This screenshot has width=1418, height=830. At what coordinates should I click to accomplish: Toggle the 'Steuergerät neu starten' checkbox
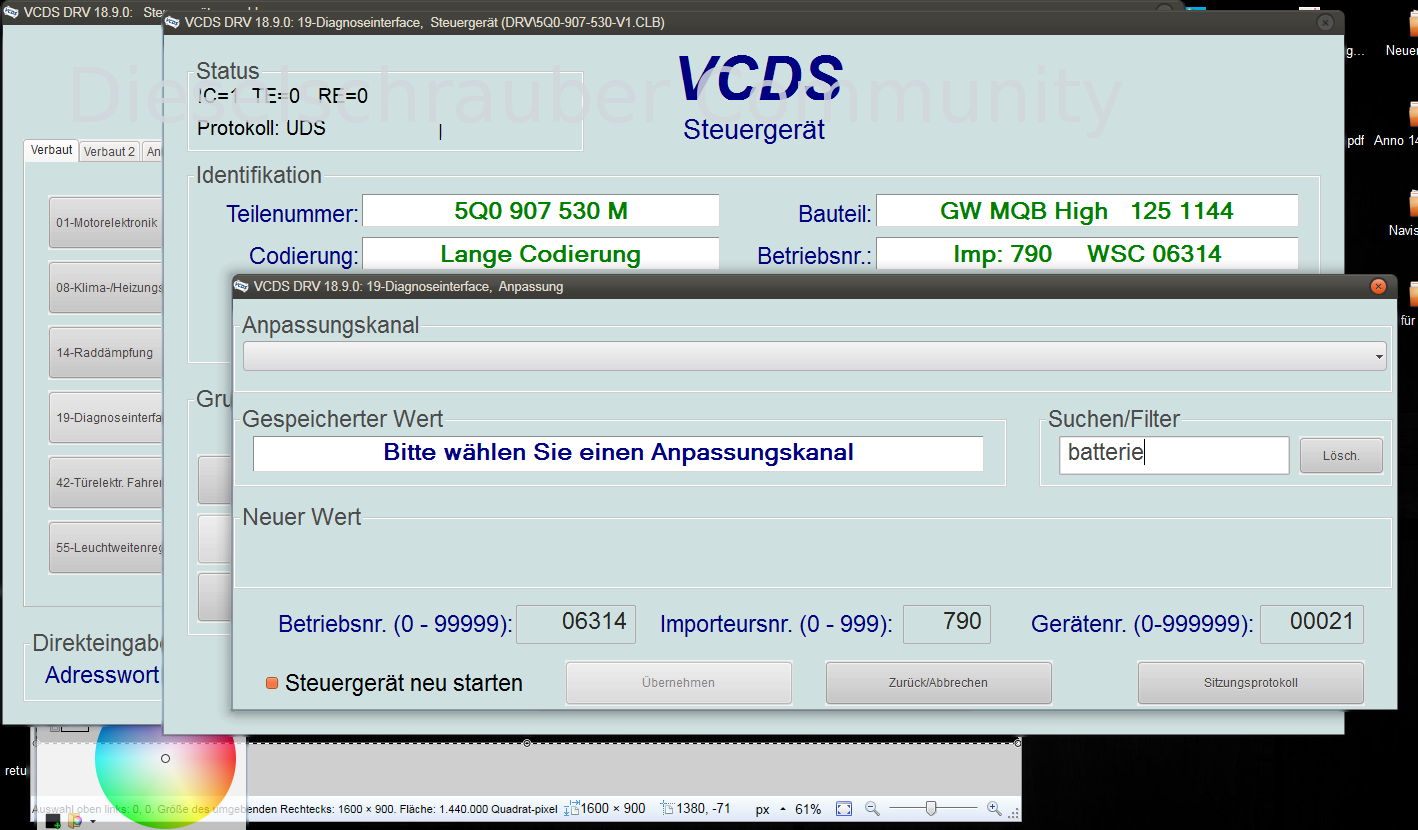click(271, 684)
